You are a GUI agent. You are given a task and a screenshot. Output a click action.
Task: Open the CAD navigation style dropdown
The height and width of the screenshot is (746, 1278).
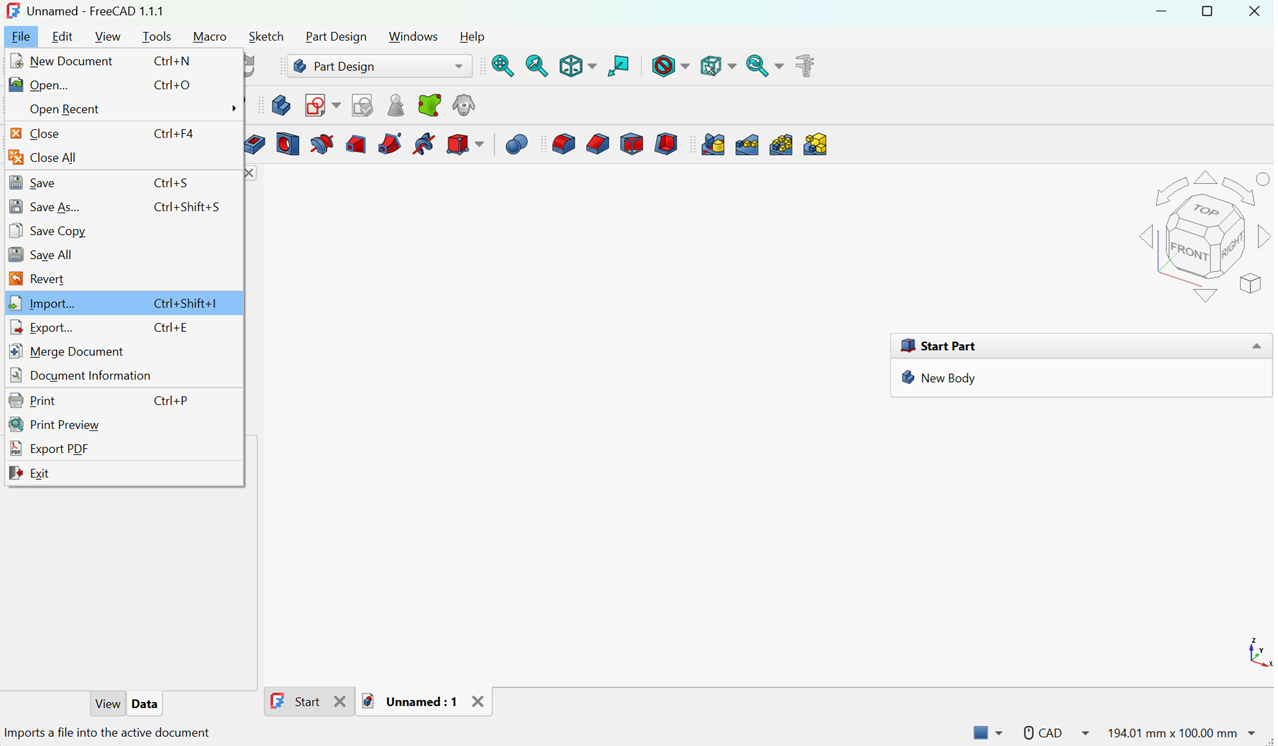[x=1055, y=733]
